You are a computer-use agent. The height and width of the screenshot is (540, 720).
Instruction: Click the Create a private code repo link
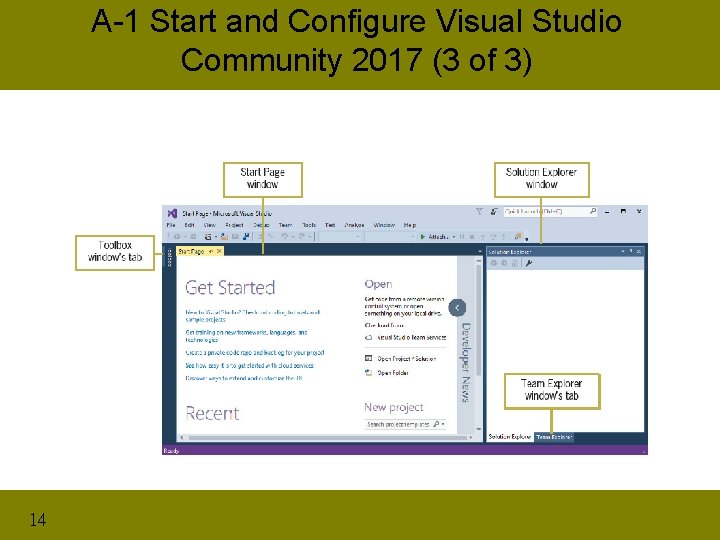(254, 353)
